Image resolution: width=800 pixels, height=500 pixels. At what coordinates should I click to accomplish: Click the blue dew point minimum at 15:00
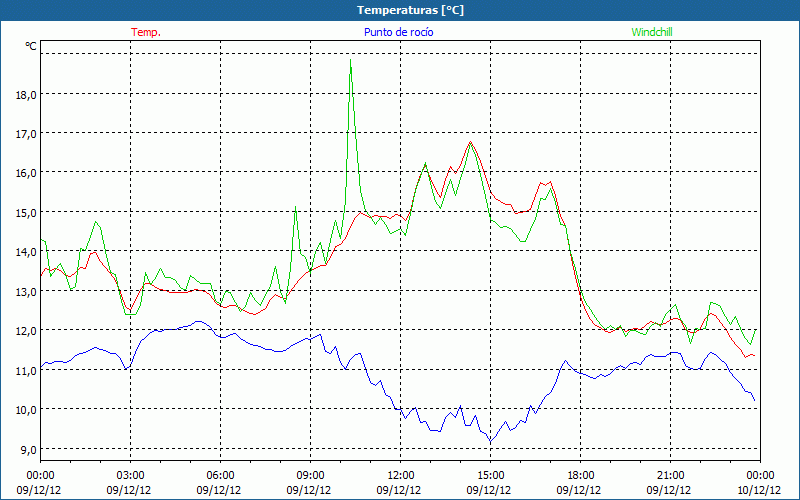click(490, 441)
